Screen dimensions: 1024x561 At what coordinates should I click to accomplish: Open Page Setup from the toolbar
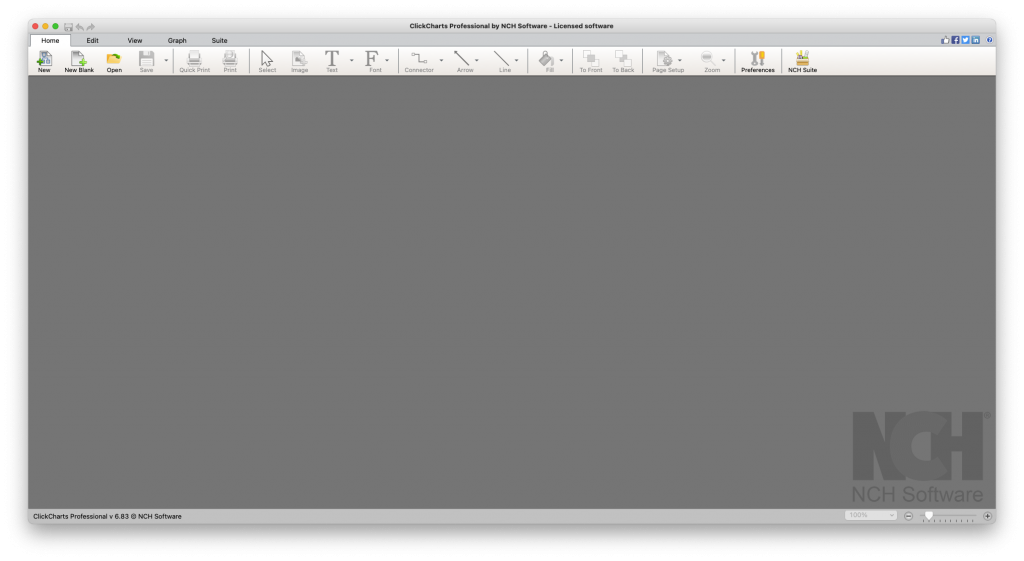coord(665,61)
